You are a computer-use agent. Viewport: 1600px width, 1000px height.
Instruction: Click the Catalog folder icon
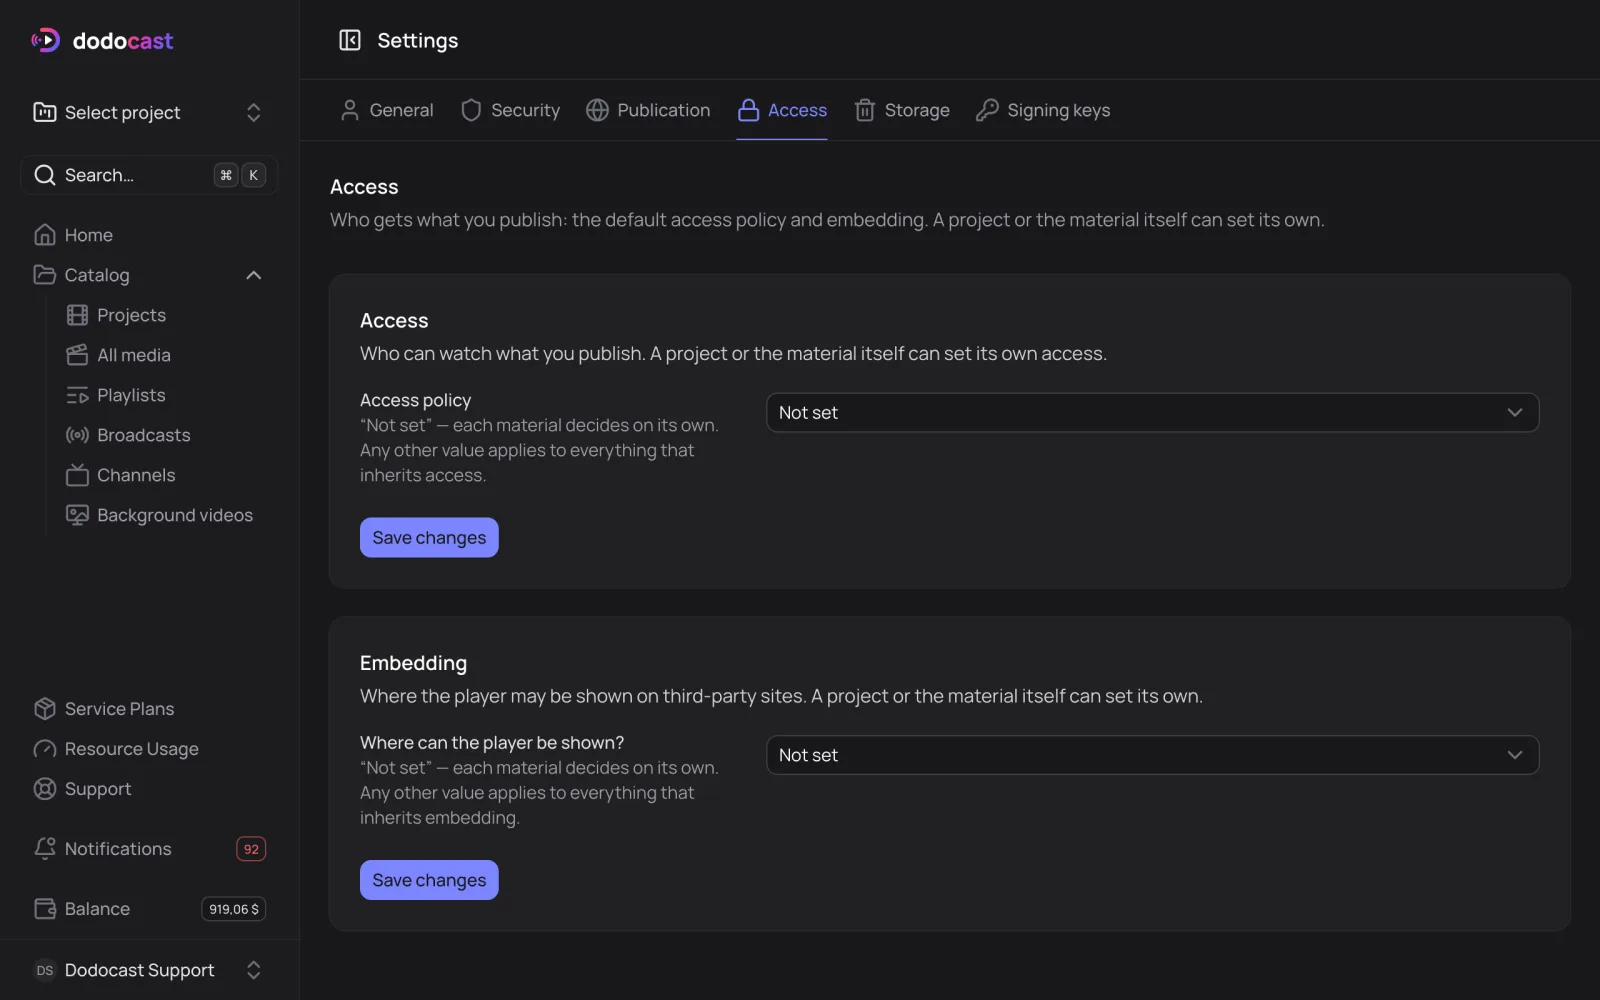pos(44,275)
